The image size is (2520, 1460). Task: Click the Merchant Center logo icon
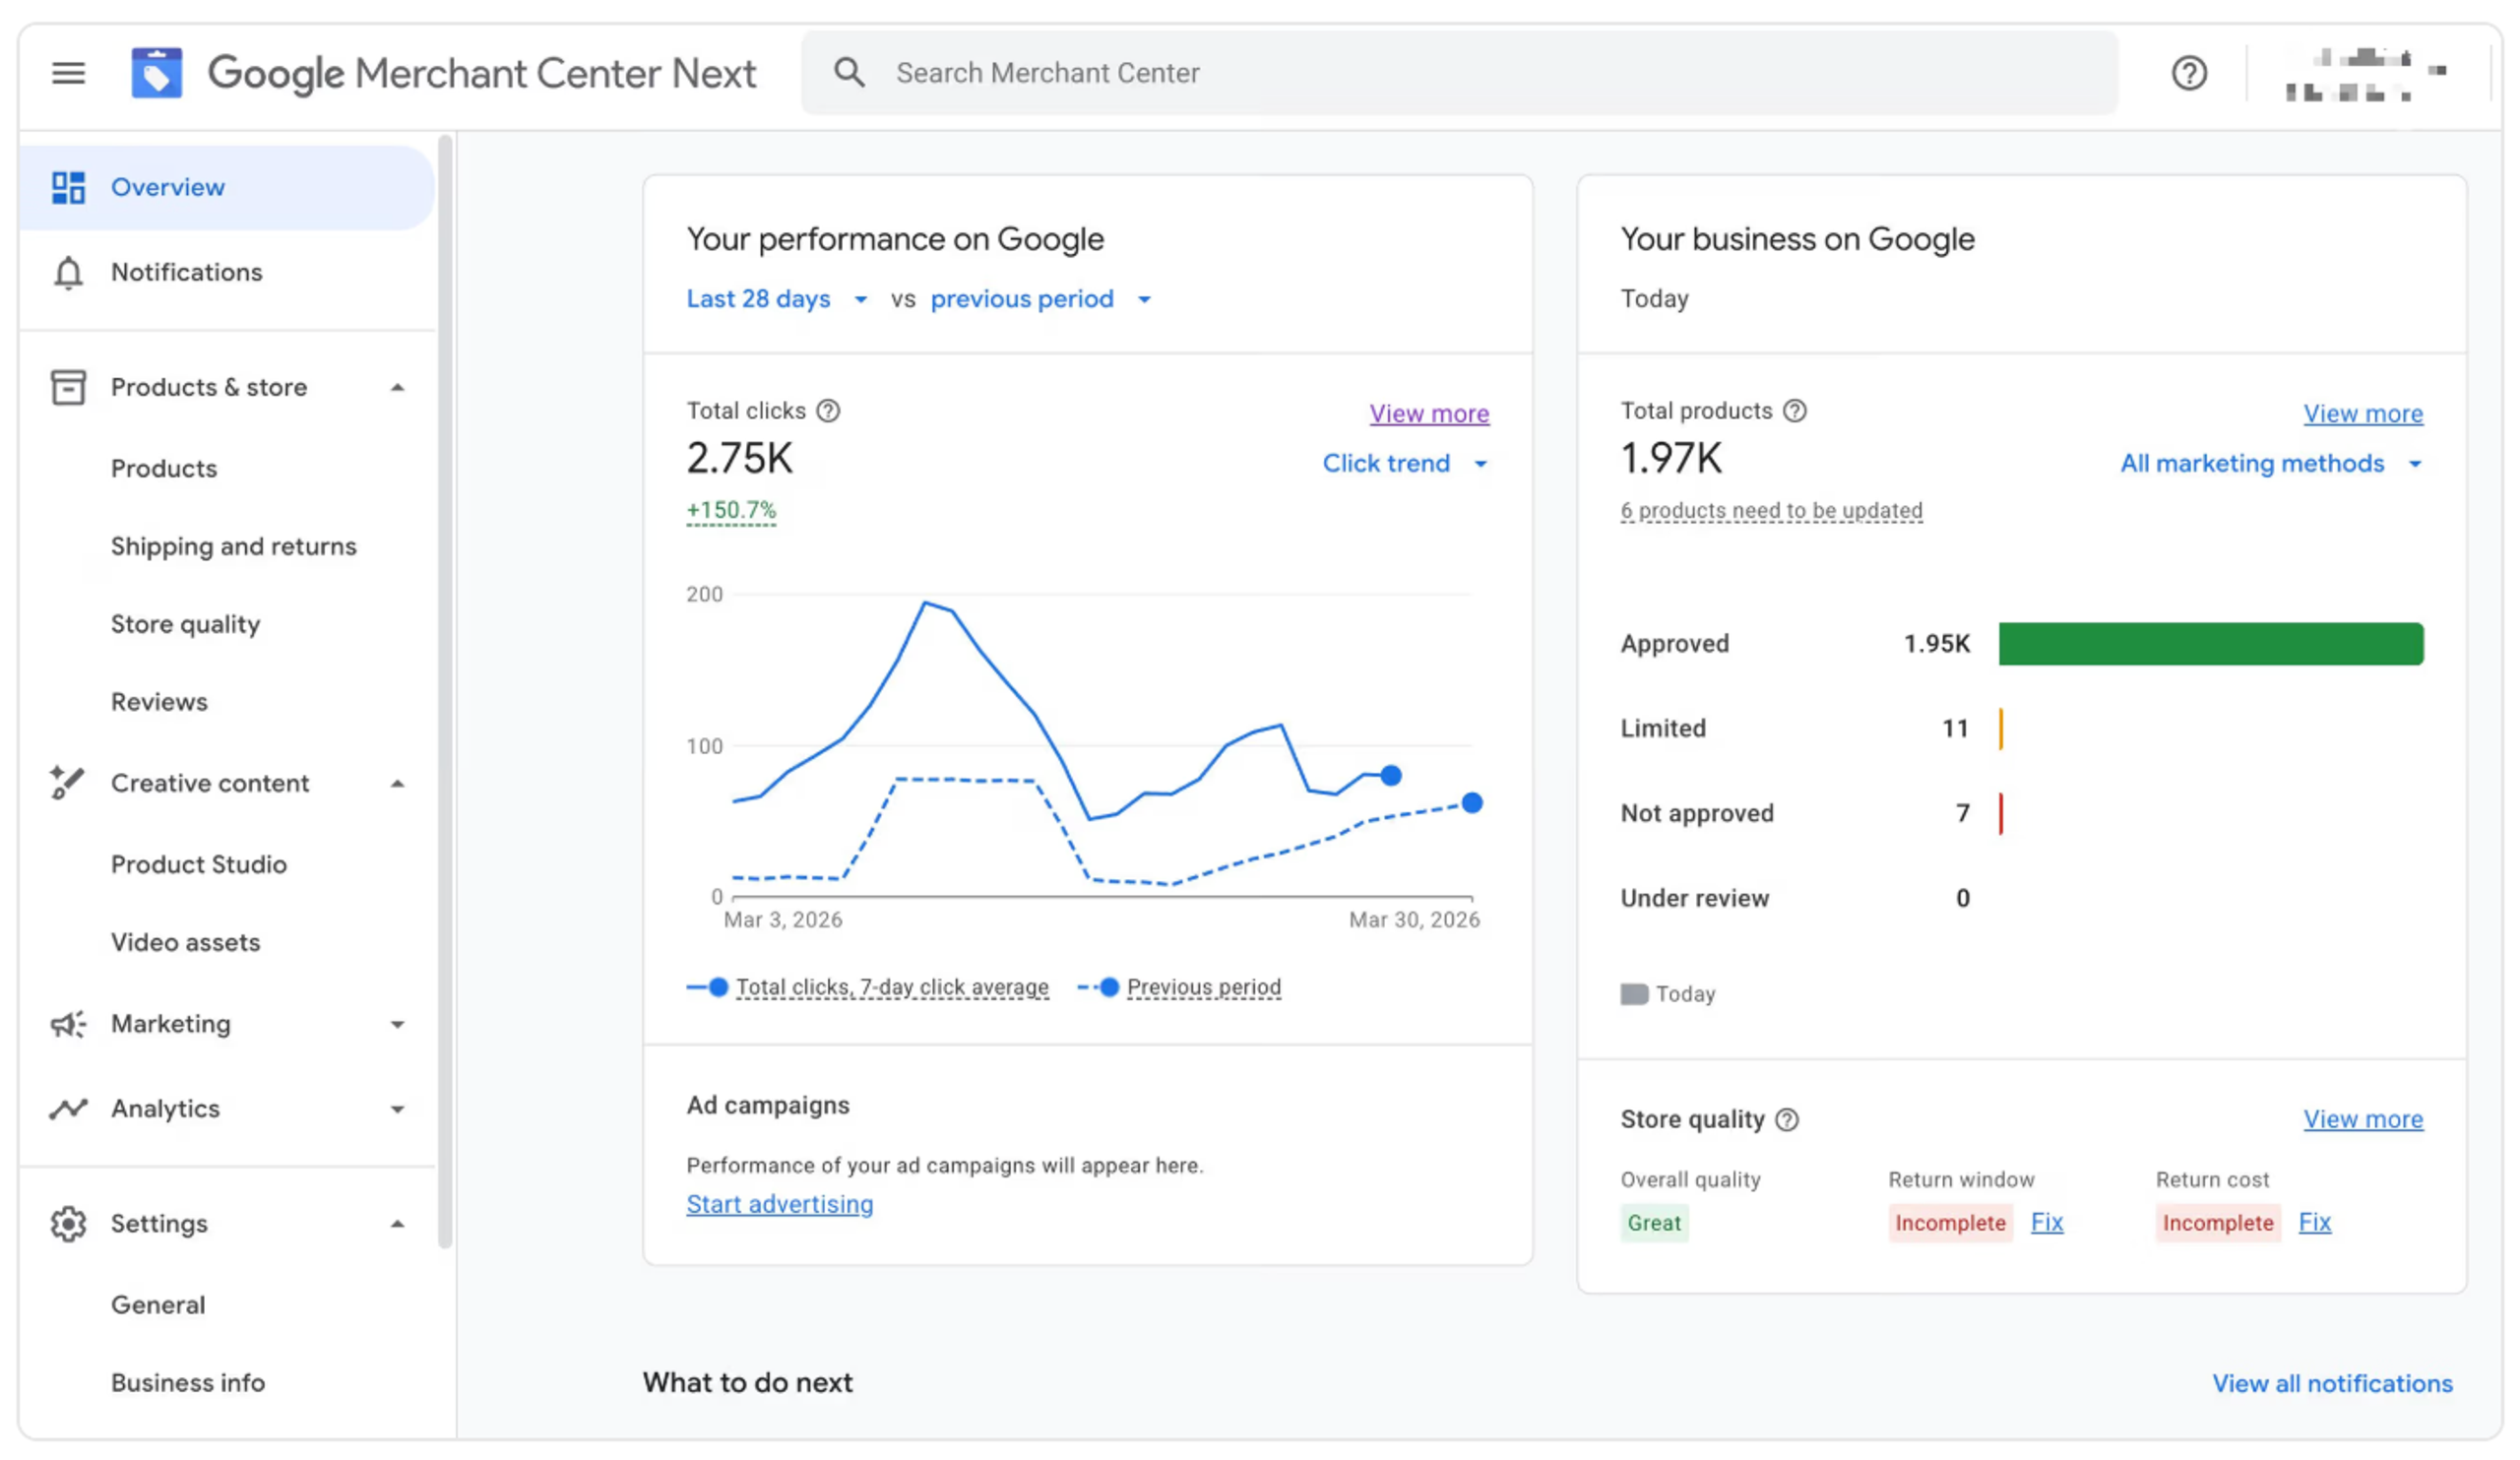pos(157,73)
